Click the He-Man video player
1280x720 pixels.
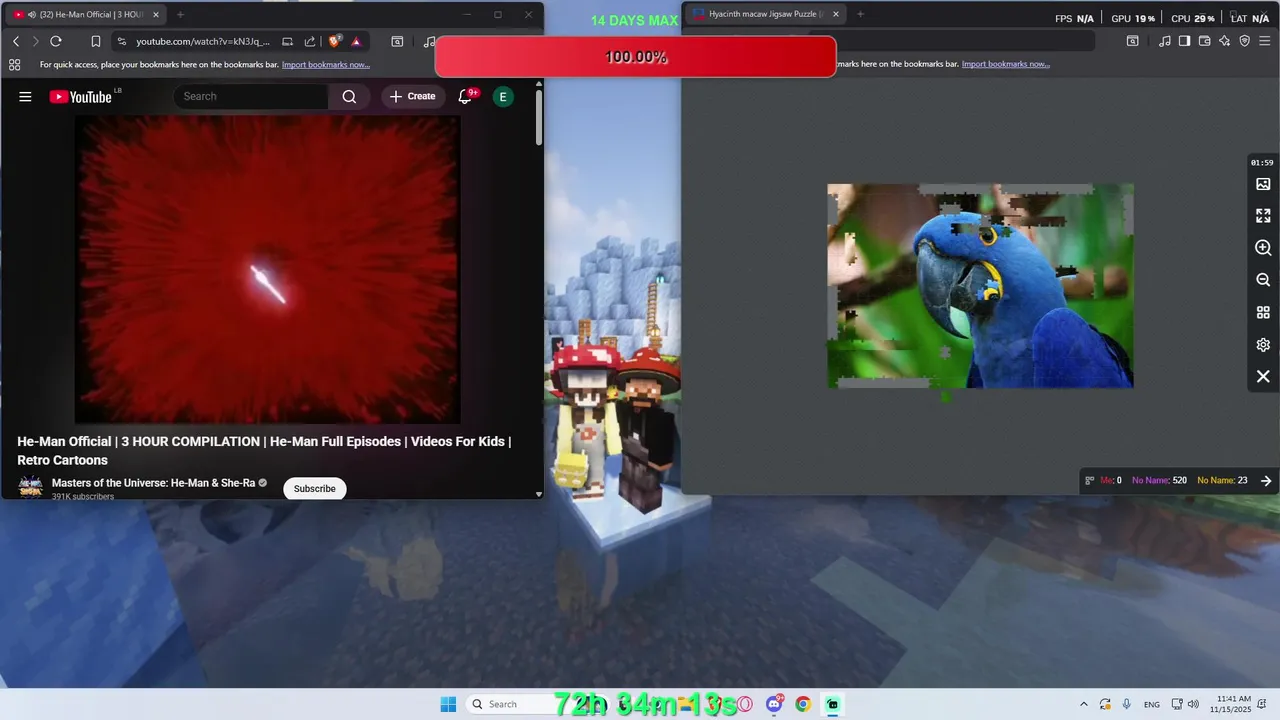268,269
